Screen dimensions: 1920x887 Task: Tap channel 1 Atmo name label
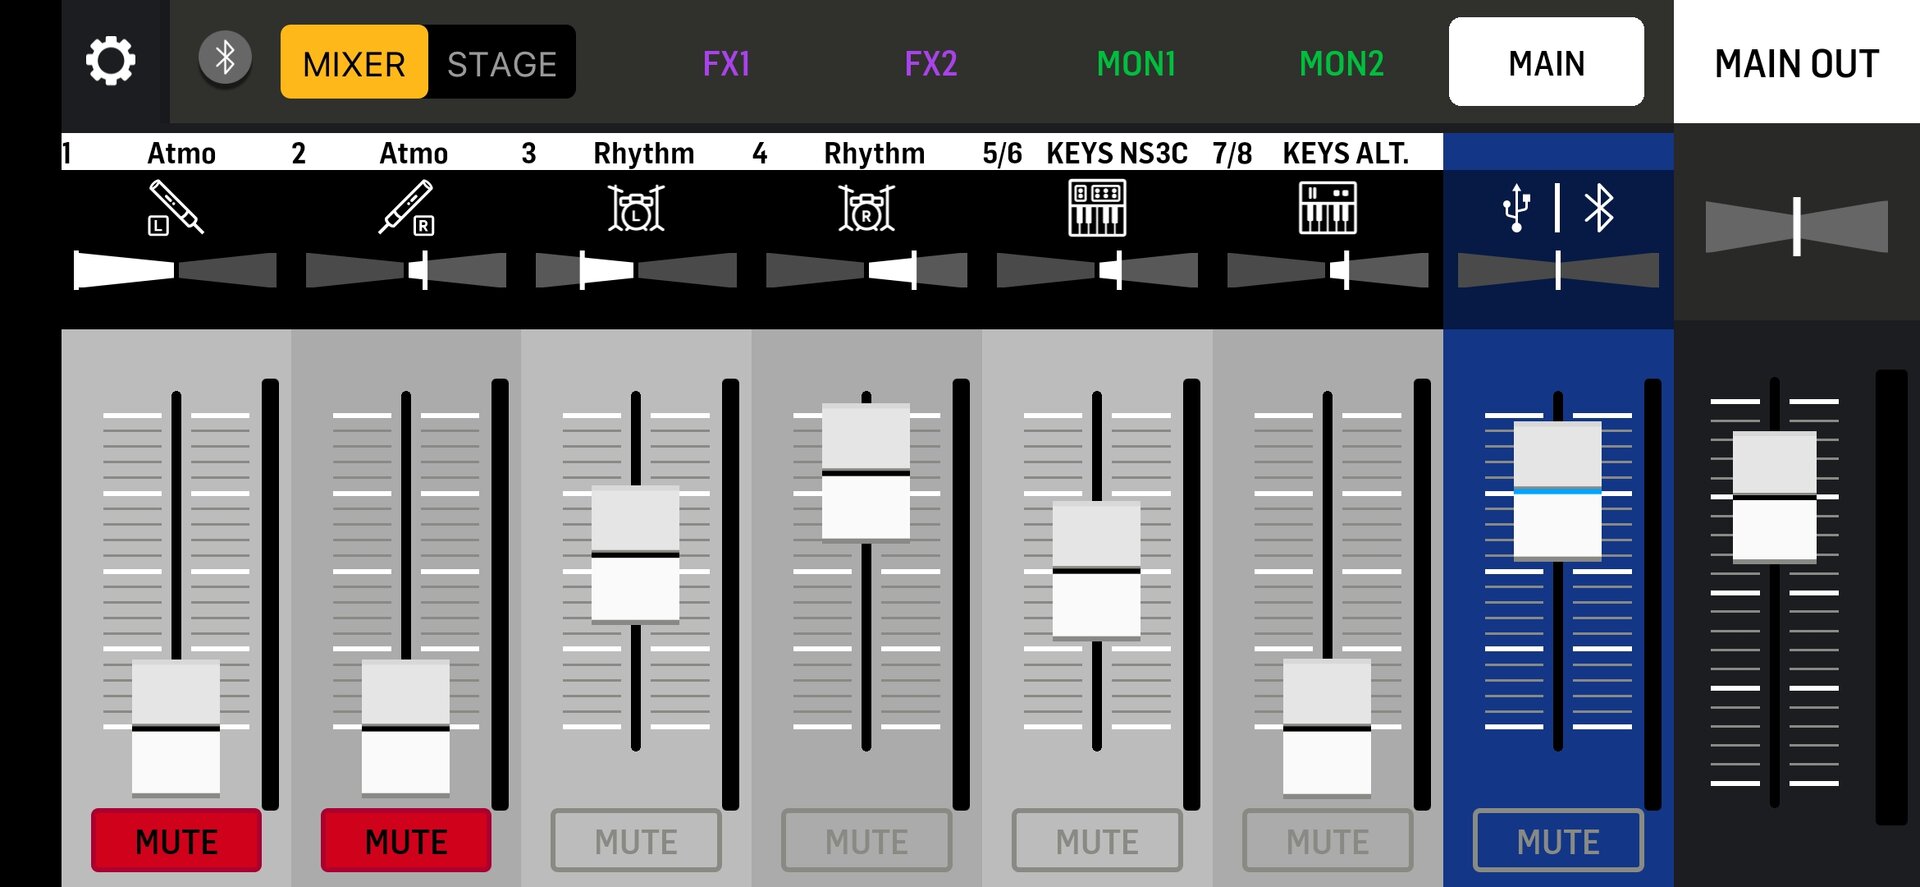click(181, 153)
